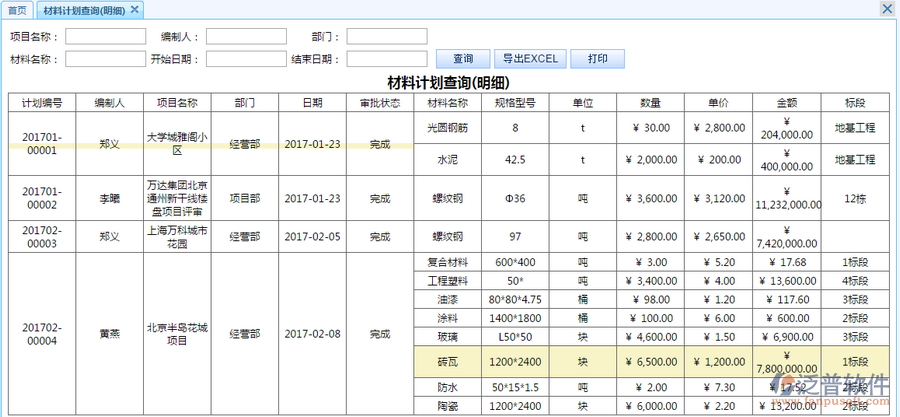
Task: Click the 材料名称 search field
Action: [105, 59]
